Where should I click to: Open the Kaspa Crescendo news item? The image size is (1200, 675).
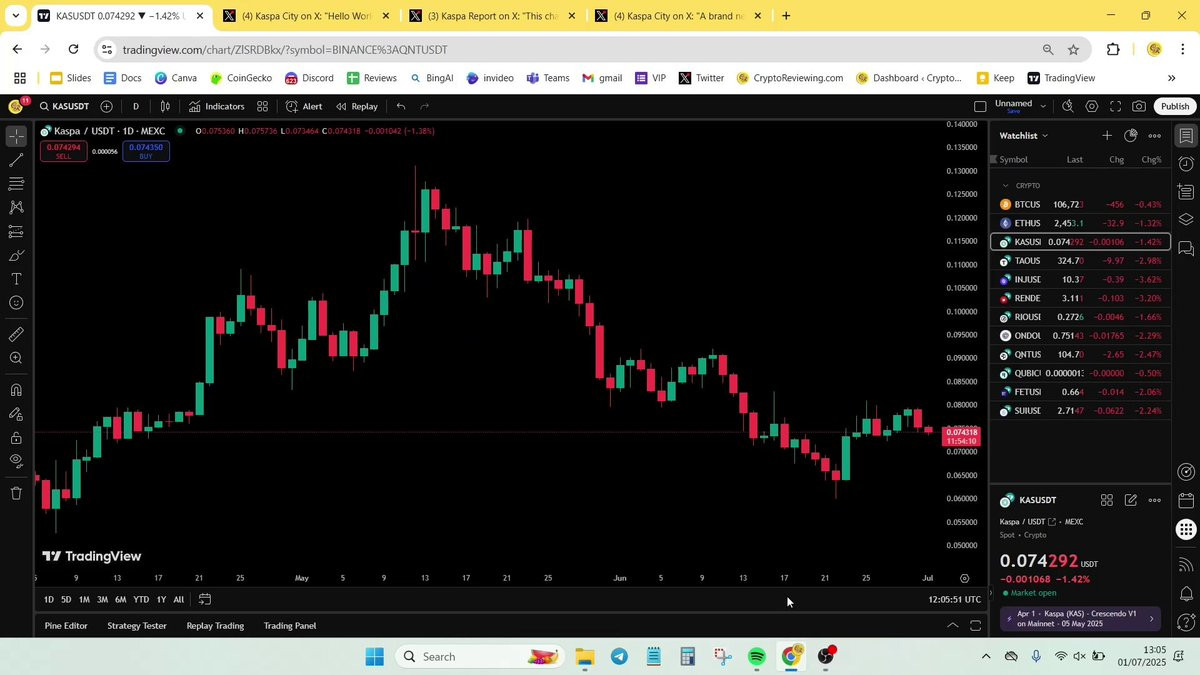point(1080,618)
